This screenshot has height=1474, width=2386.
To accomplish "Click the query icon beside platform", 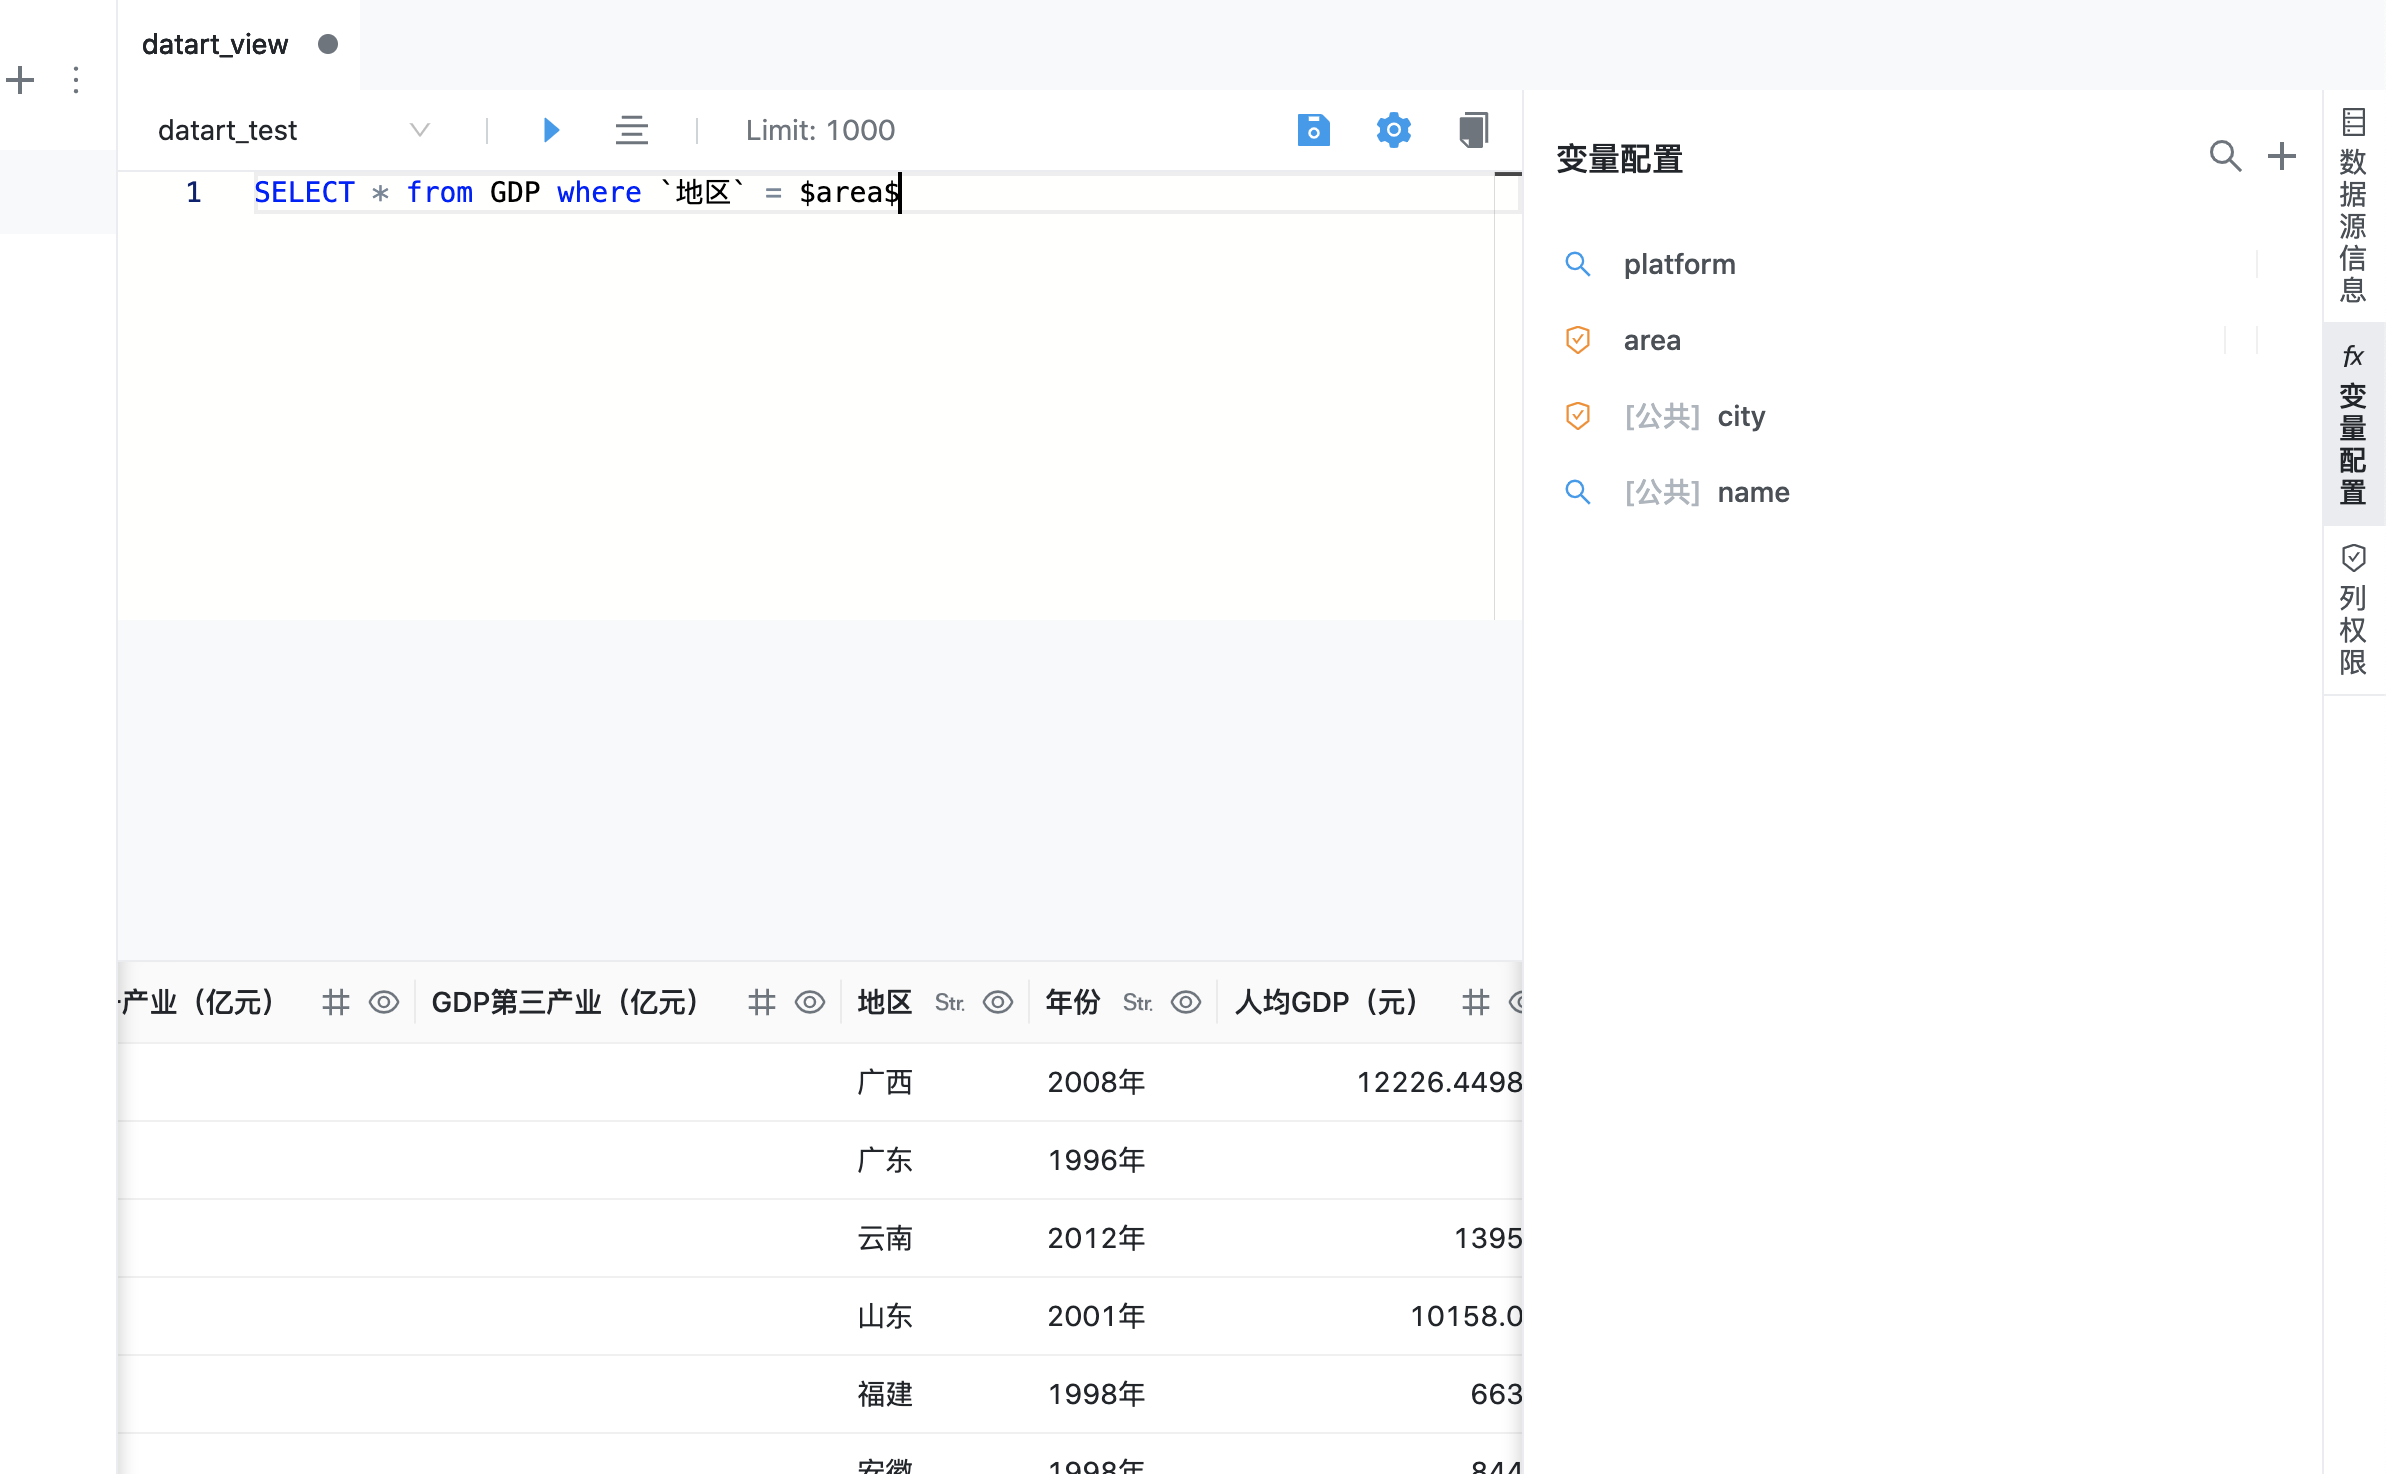I will tap(1578, 264).
